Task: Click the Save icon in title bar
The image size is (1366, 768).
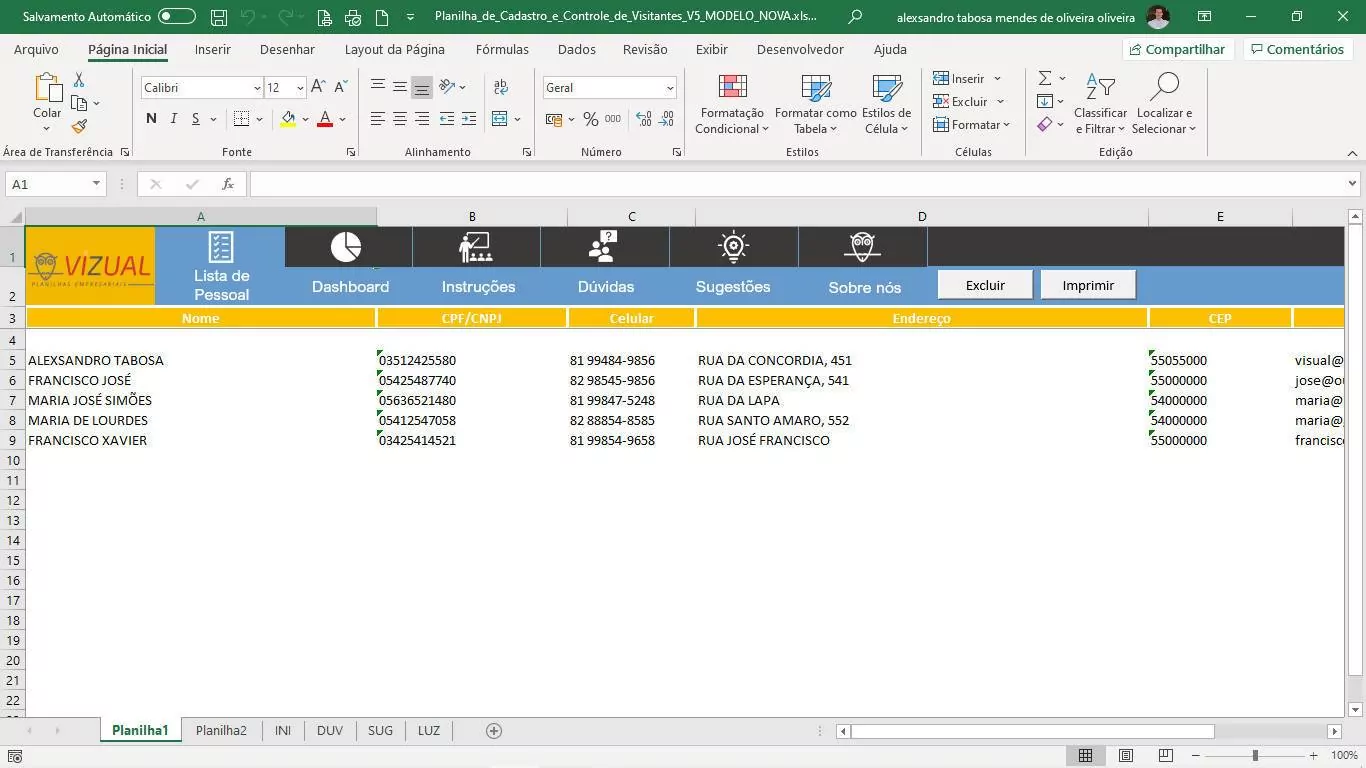Action: tap(219, 17)
